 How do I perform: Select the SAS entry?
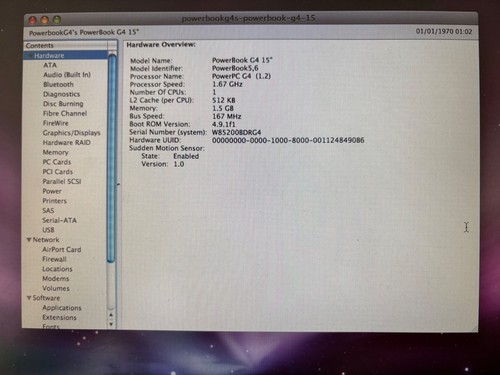(48, 210)
